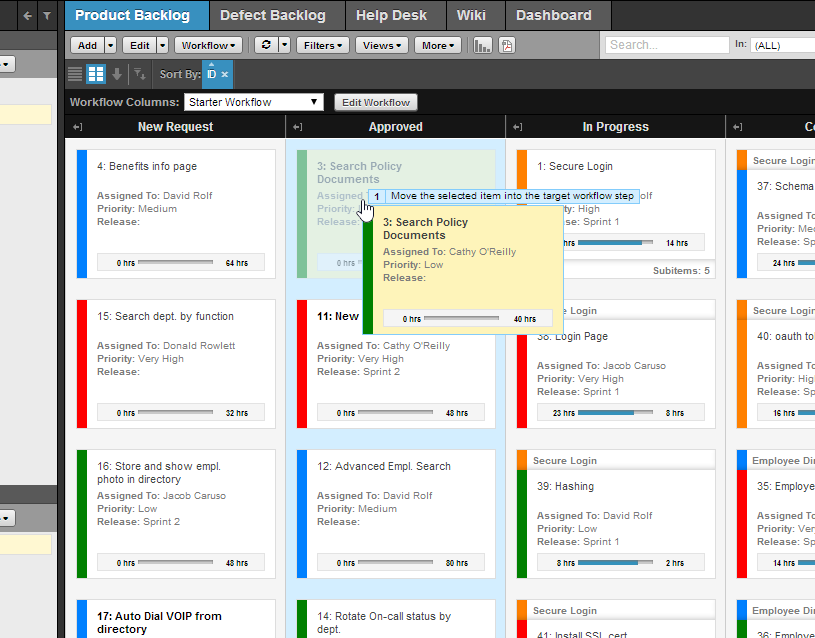
Task: Click "Priority: Medium" on card 12
Action: pos(357,509)
